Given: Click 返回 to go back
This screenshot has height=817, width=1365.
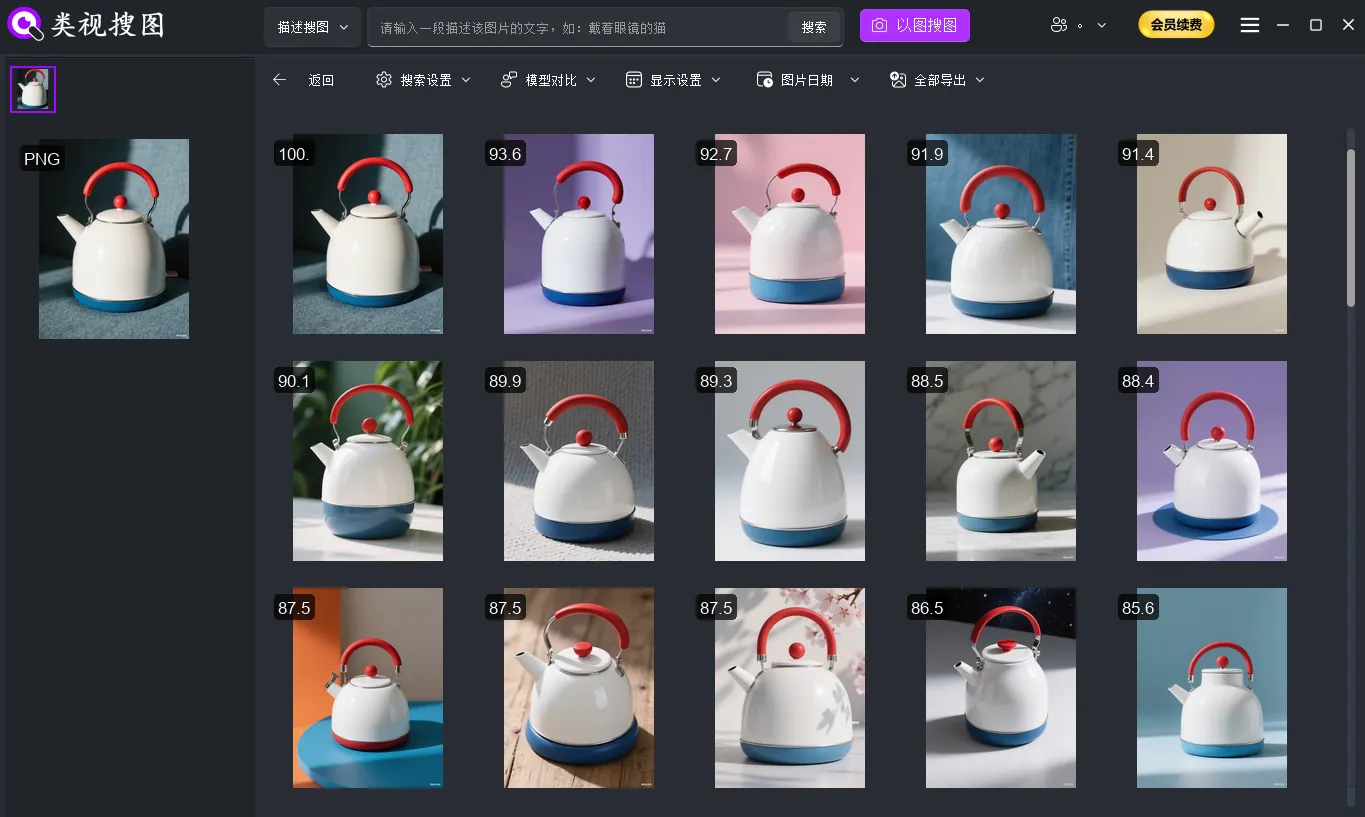Looking at the screenshot, I should click(321, 80).
